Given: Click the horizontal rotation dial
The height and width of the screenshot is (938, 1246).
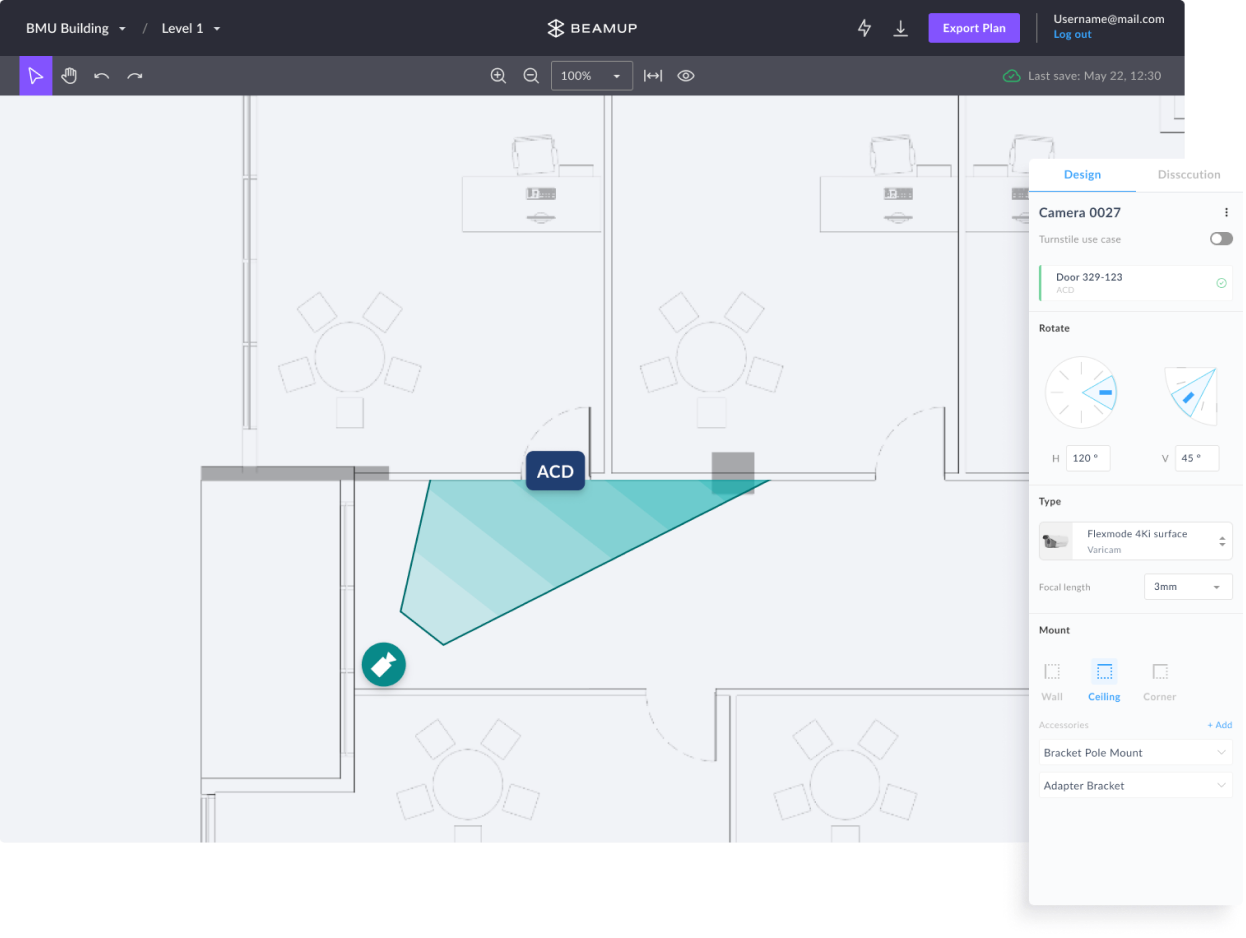Looking at the screenshot, I should click(x=1080, y=393).
